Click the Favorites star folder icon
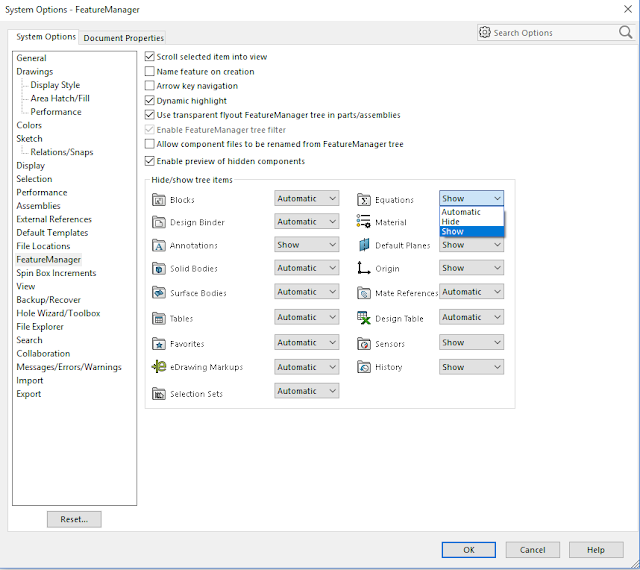Viewport: 640px width, 570px height. click(159, 344)
